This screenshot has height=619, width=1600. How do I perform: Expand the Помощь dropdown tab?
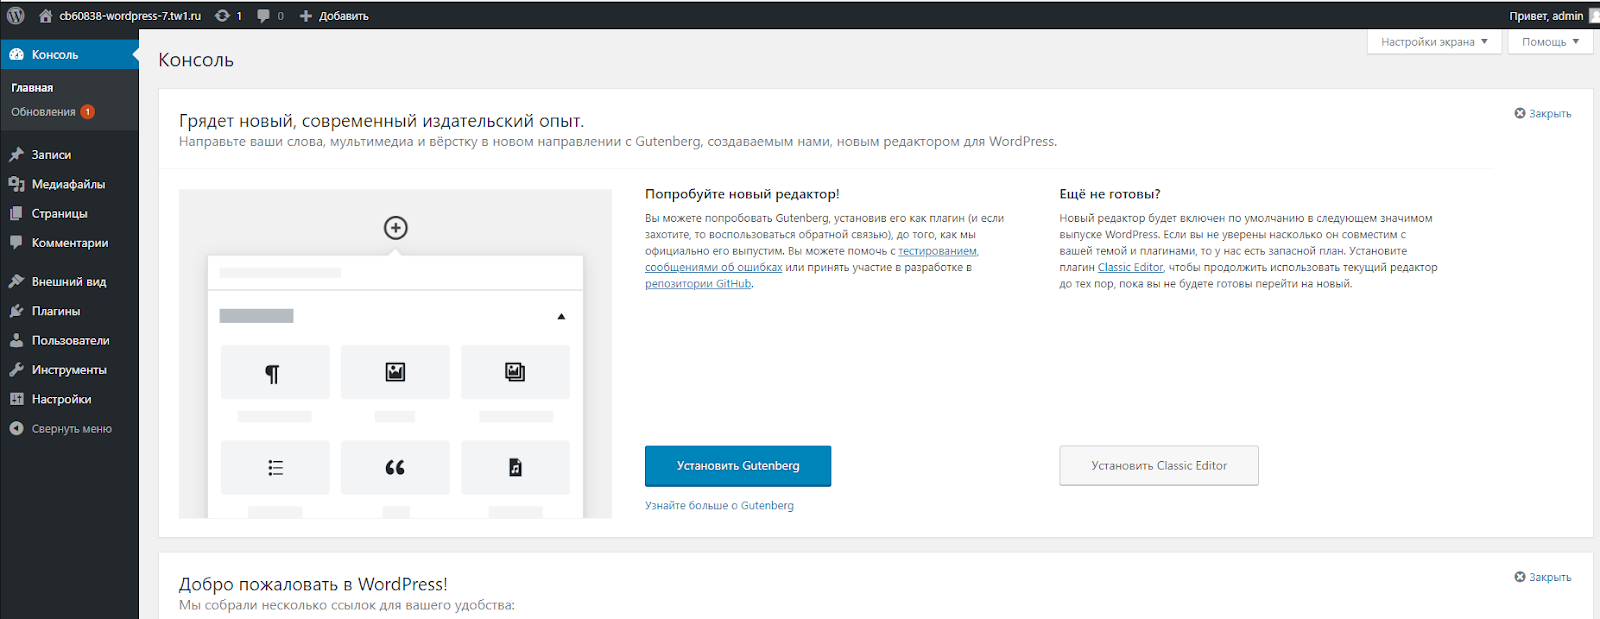tap(1550, 42)
